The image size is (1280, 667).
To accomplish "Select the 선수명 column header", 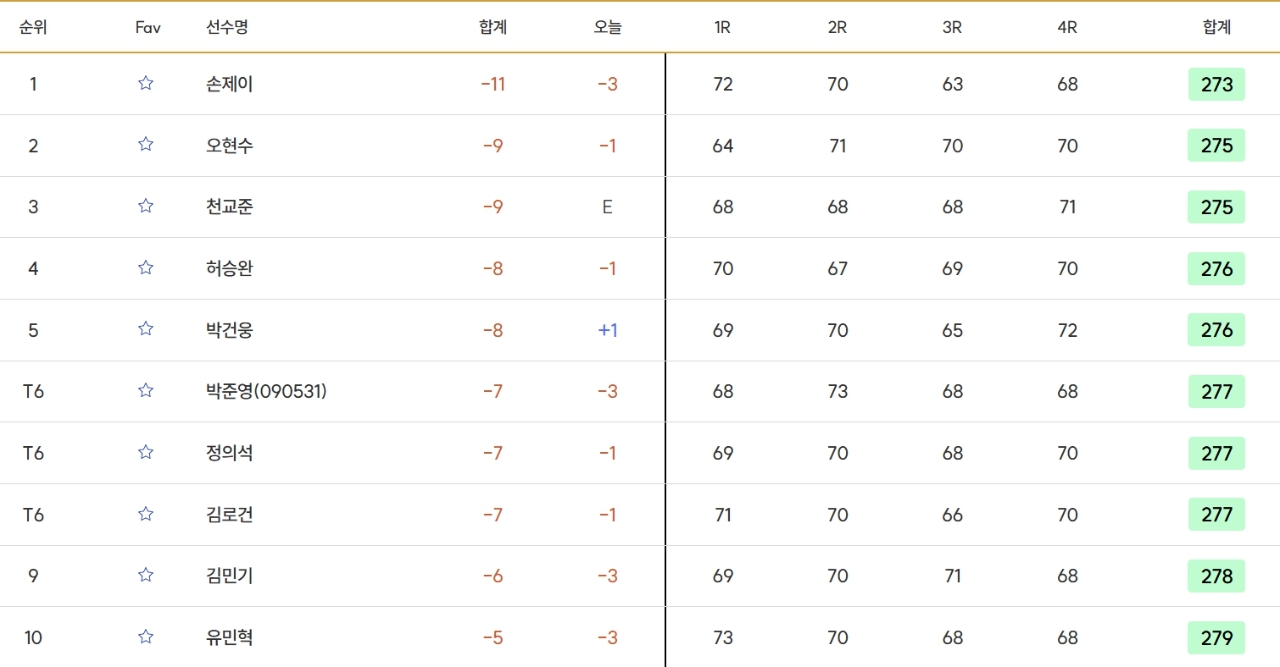I will [227, 28].
